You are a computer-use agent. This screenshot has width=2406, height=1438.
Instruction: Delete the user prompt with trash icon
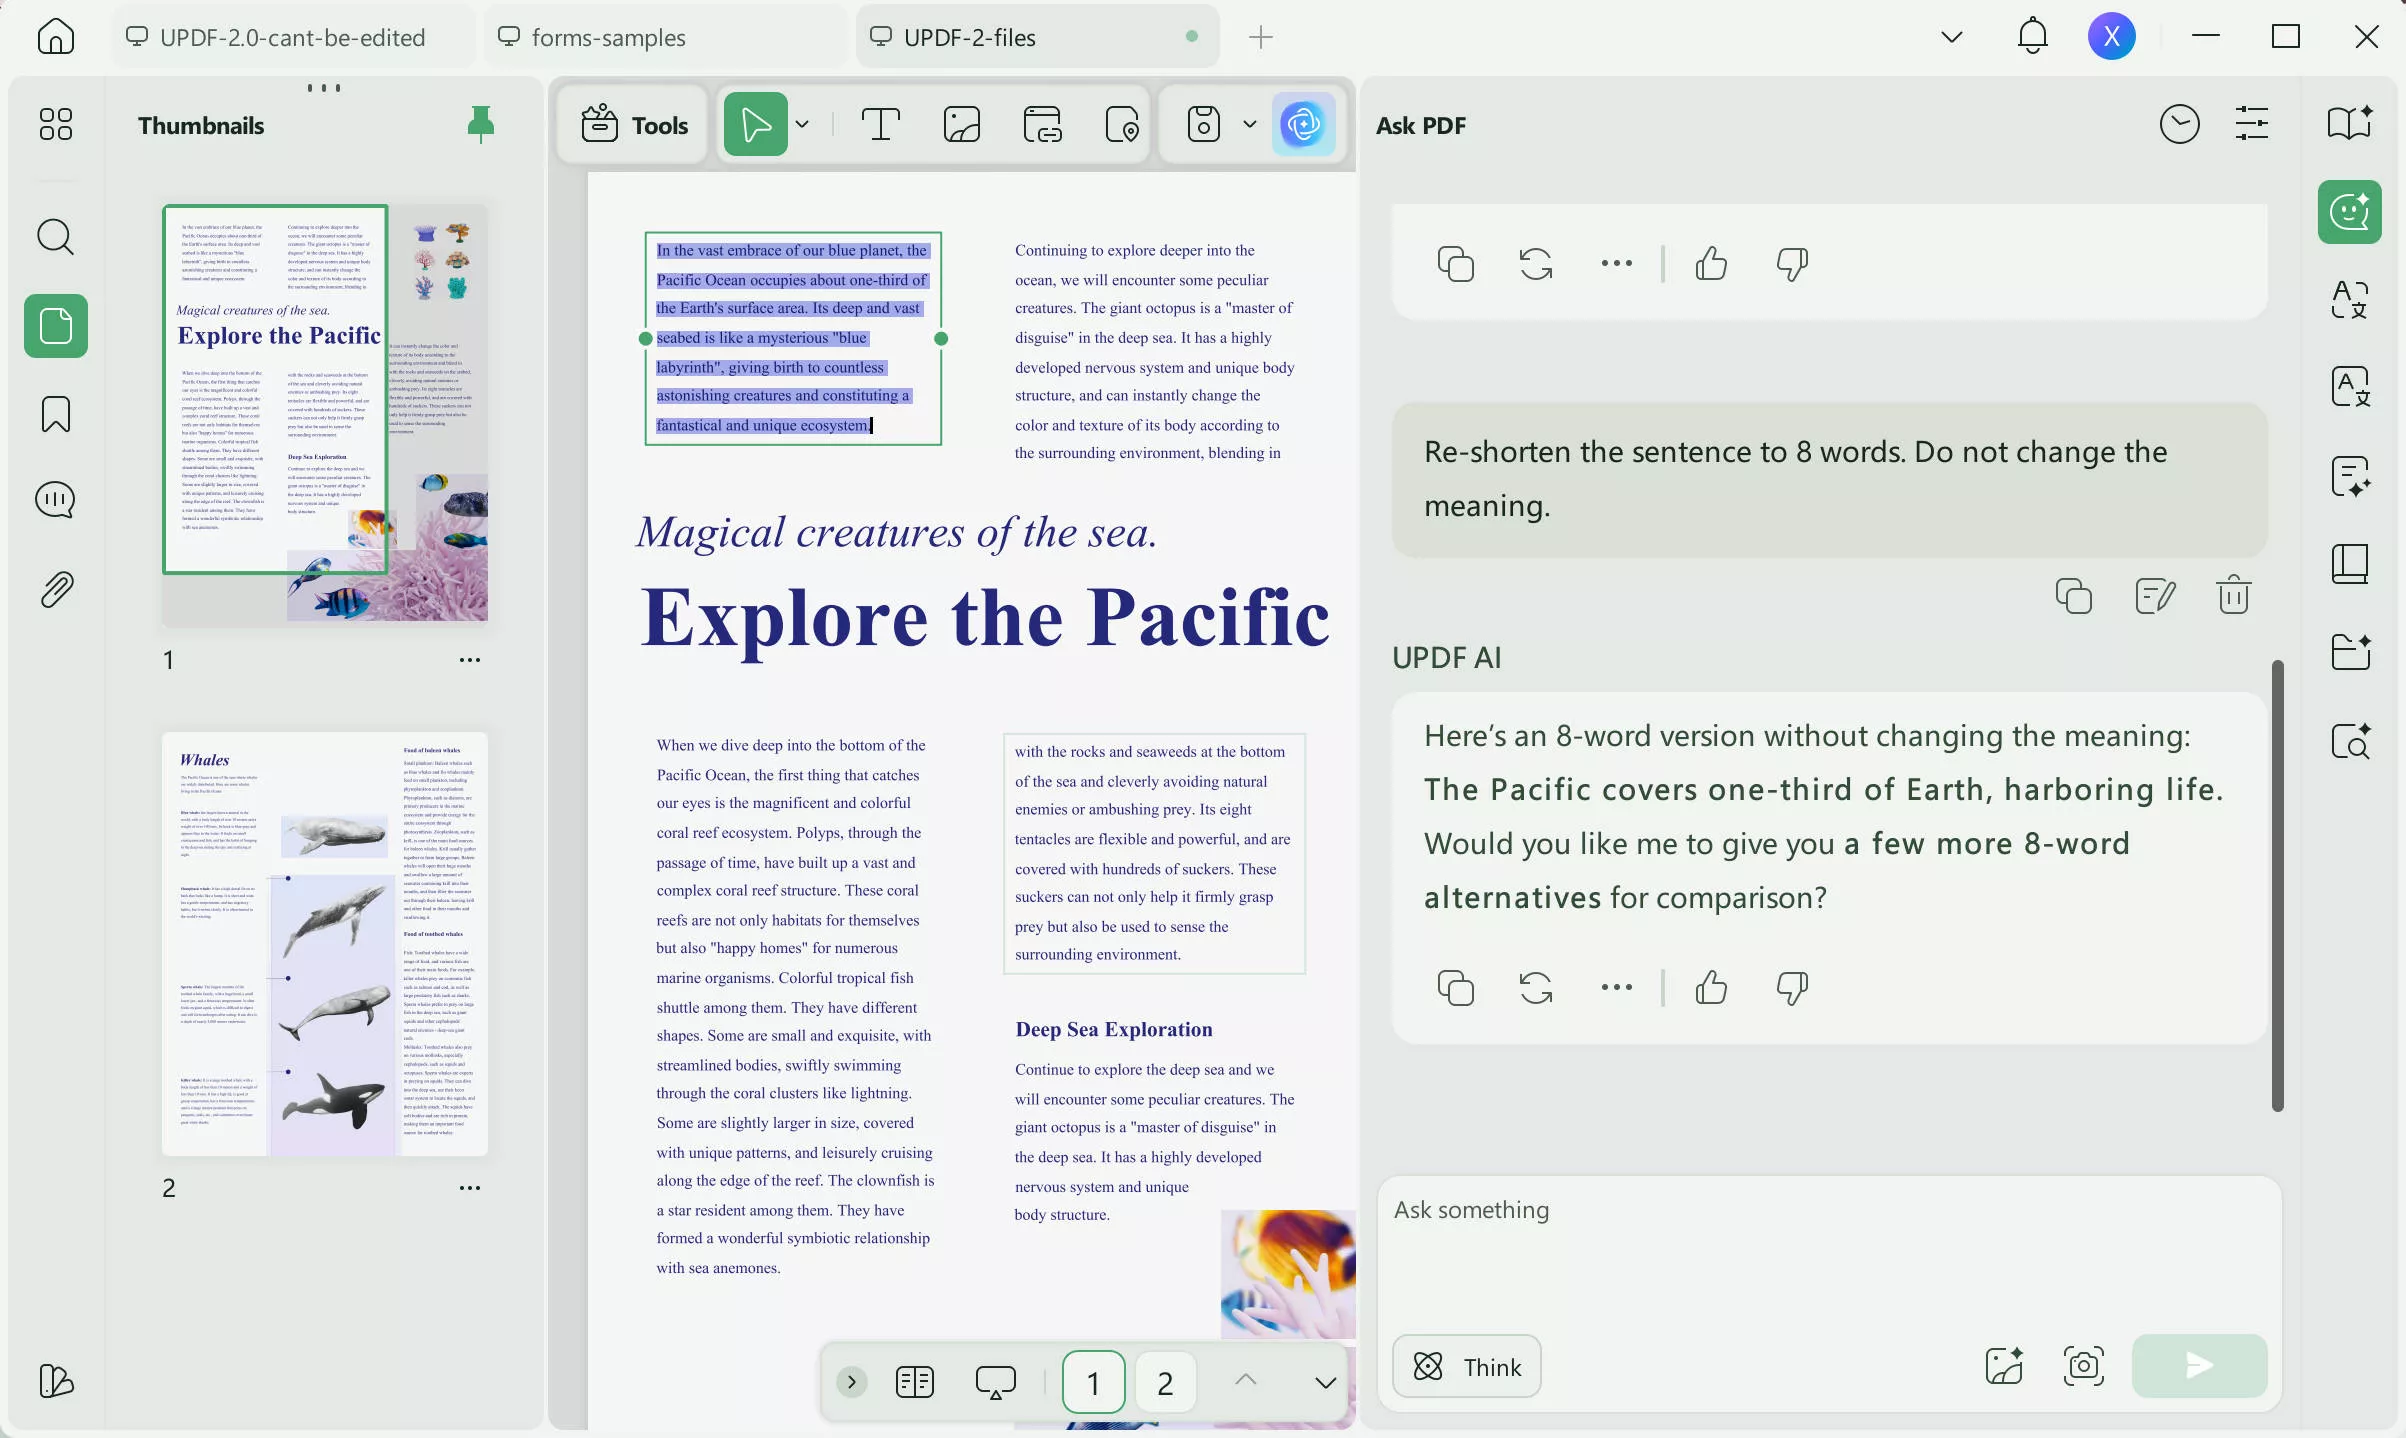(x=2233, y=596)
